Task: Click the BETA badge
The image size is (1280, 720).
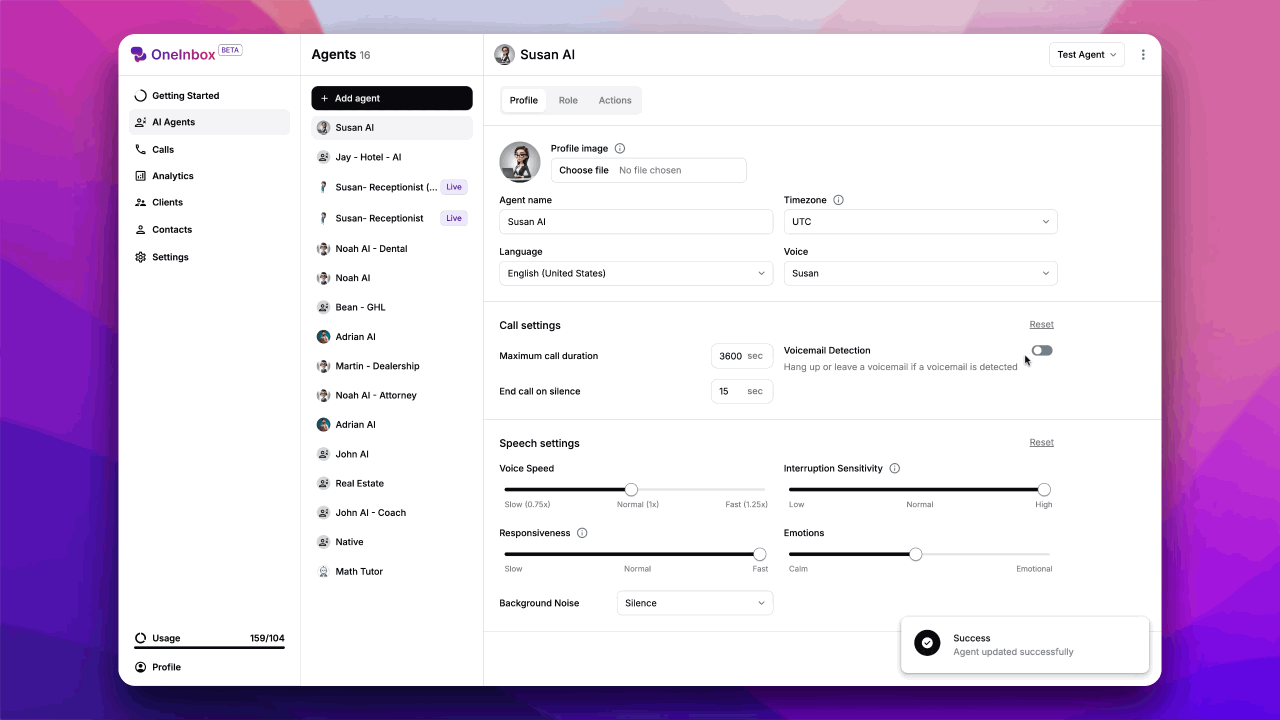Action: click(x=230, y=50)
